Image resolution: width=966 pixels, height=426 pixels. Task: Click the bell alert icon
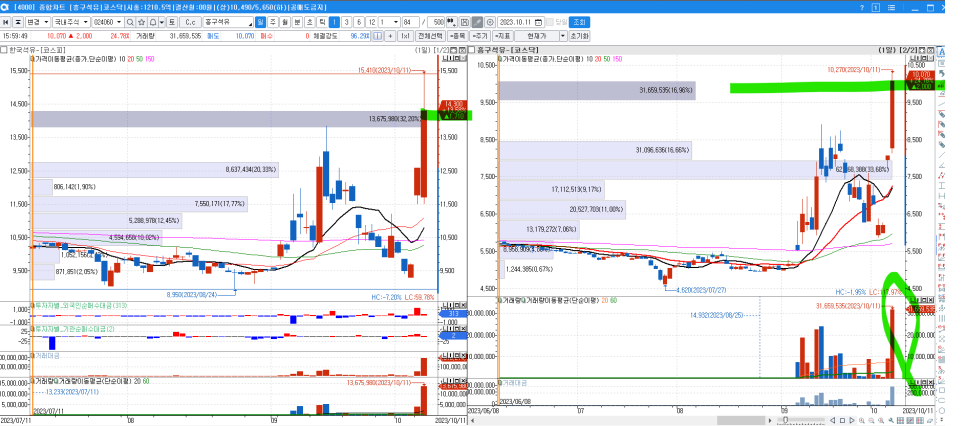tap(153, 22)
